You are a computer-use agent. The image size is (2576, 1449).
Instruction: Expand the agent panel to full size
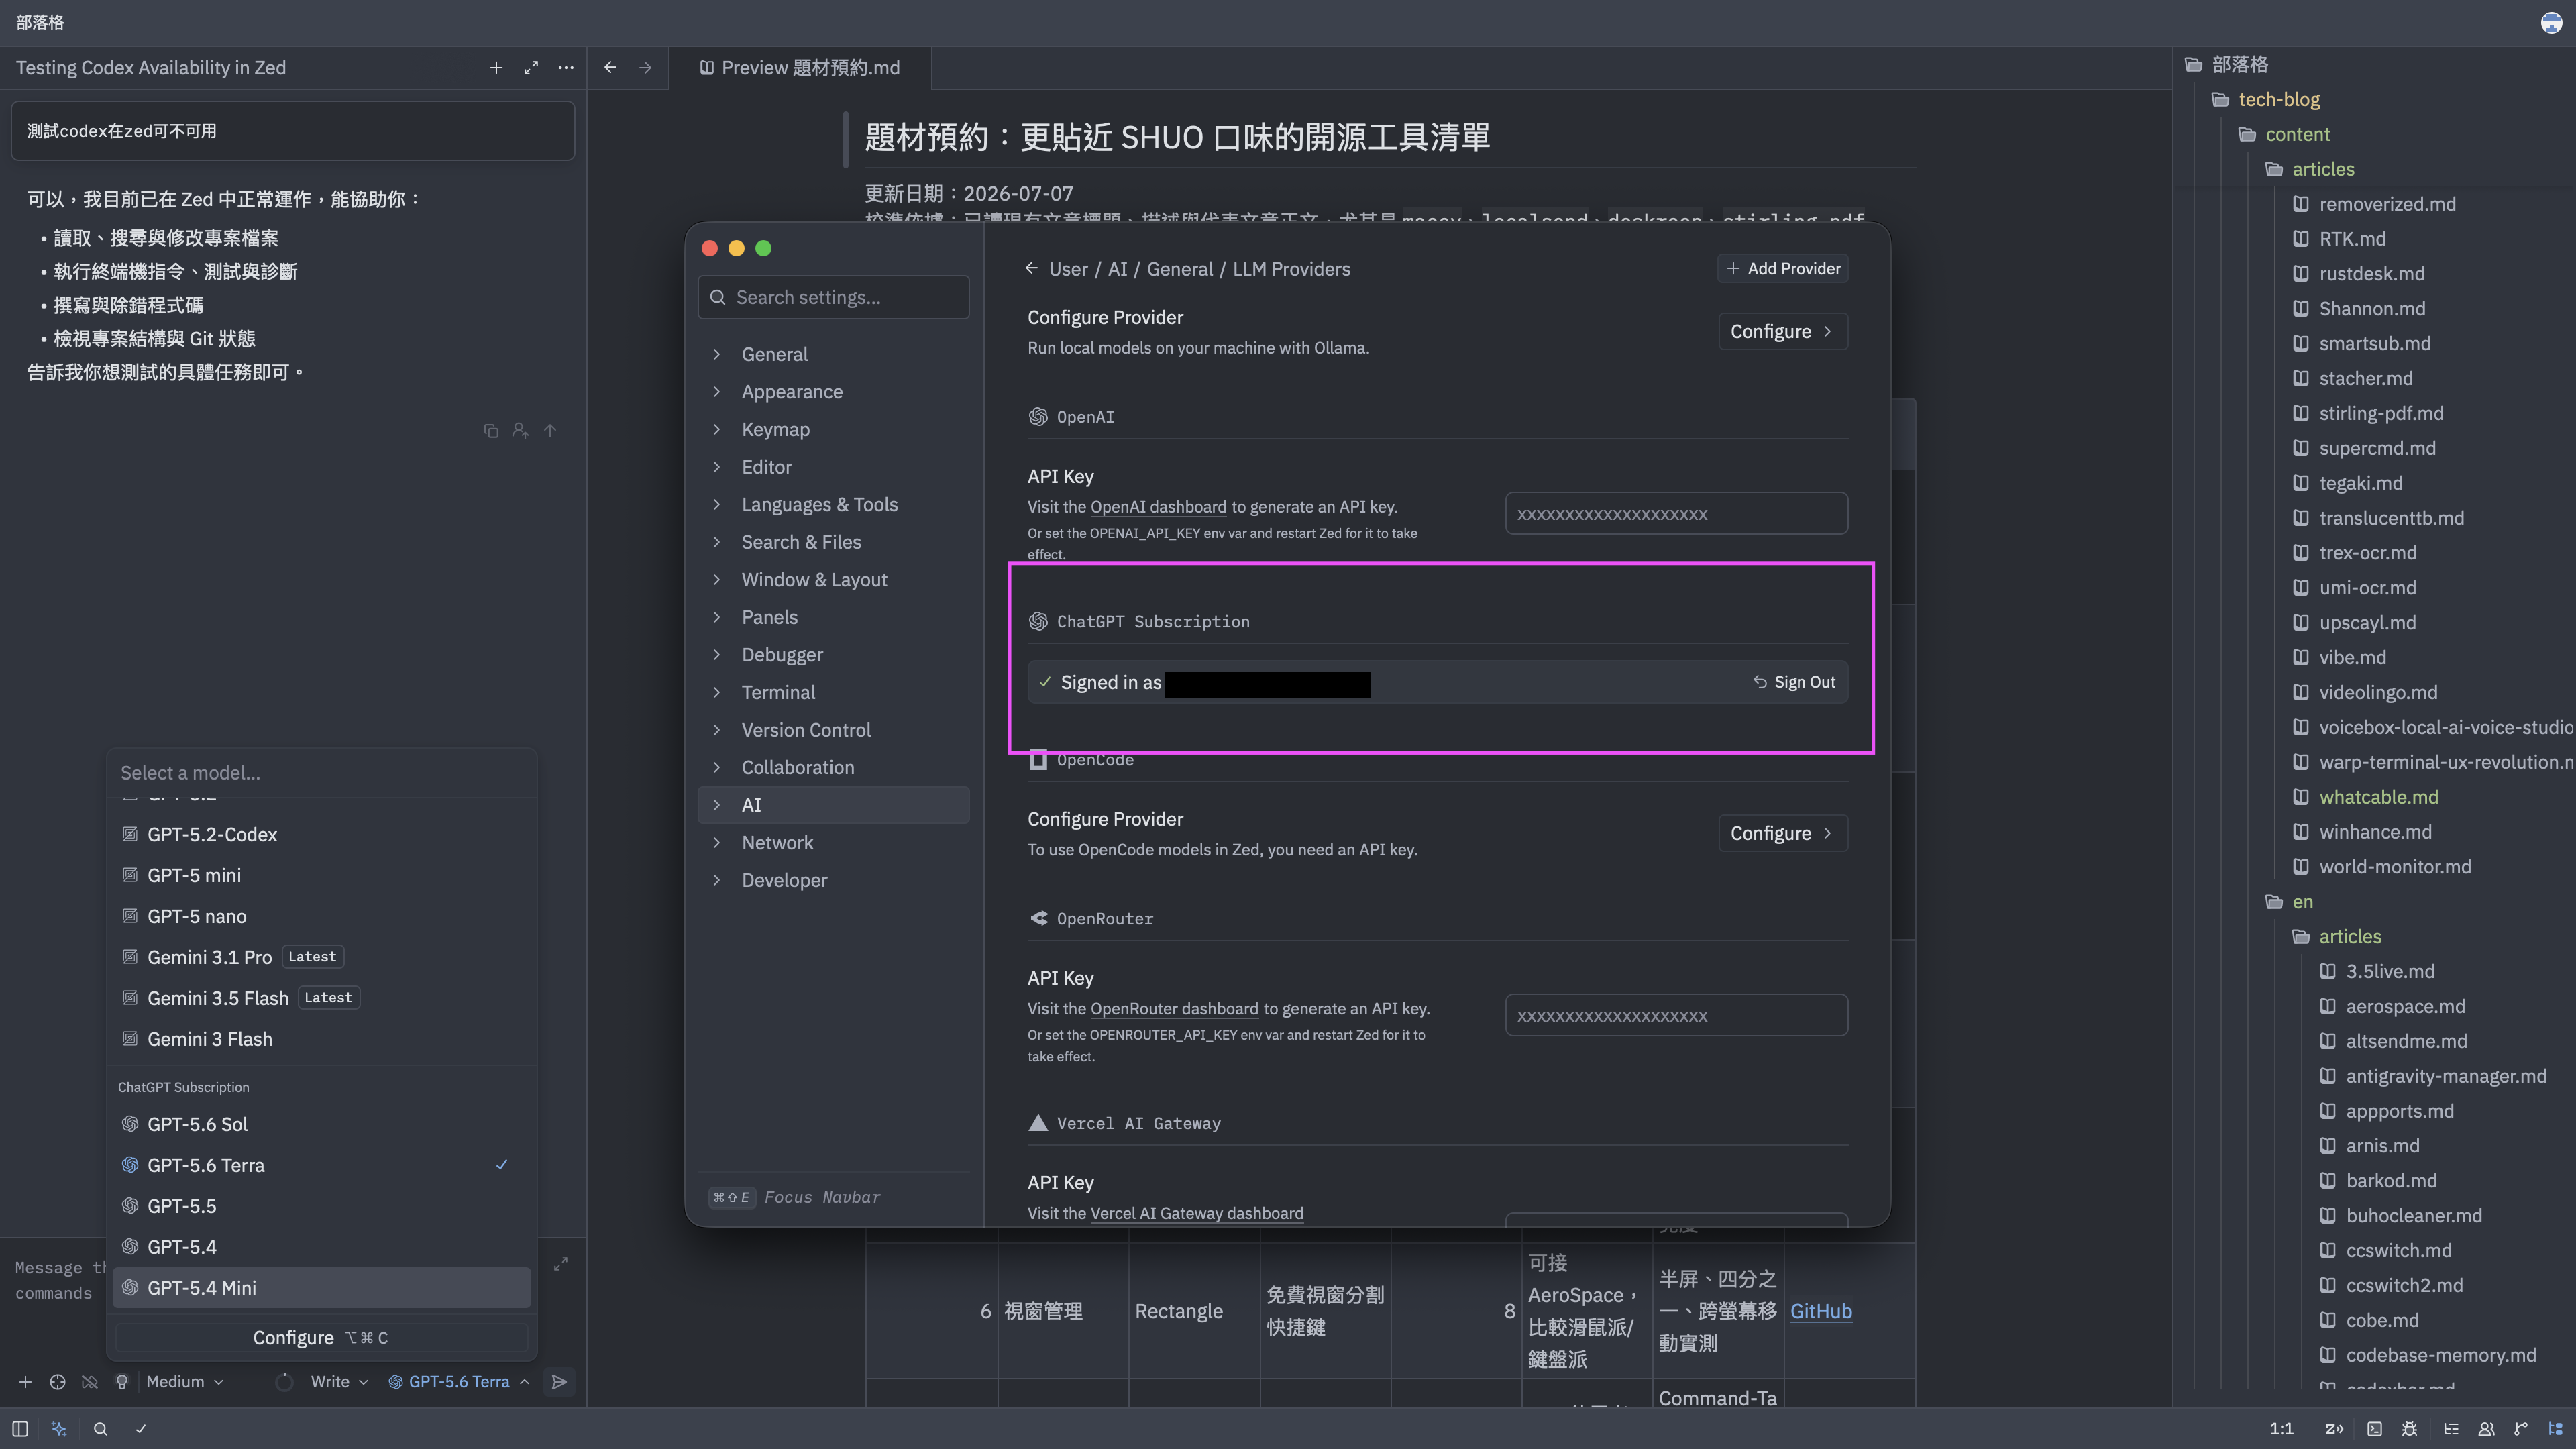(531, 67)
